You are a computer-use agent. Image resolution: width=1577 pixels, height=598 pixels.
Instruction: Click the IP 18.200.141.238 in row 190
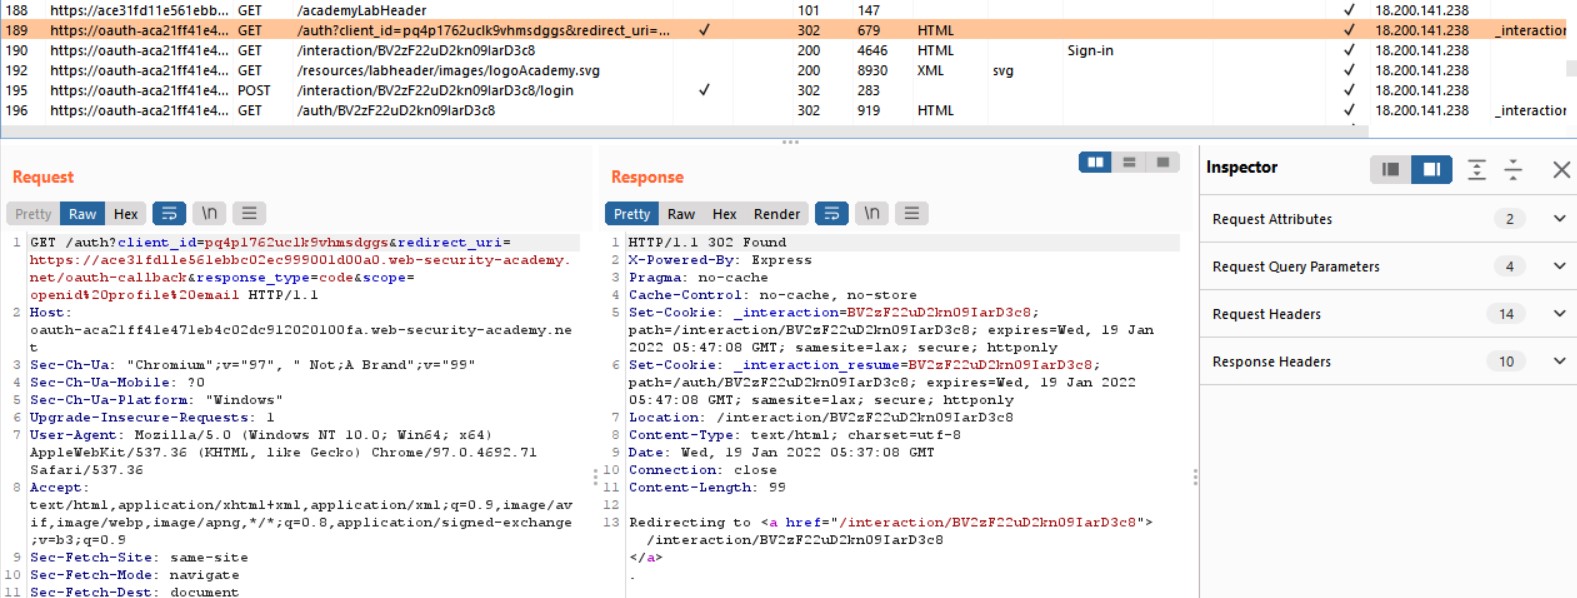pyautogui.click(x=1422, y=50)
